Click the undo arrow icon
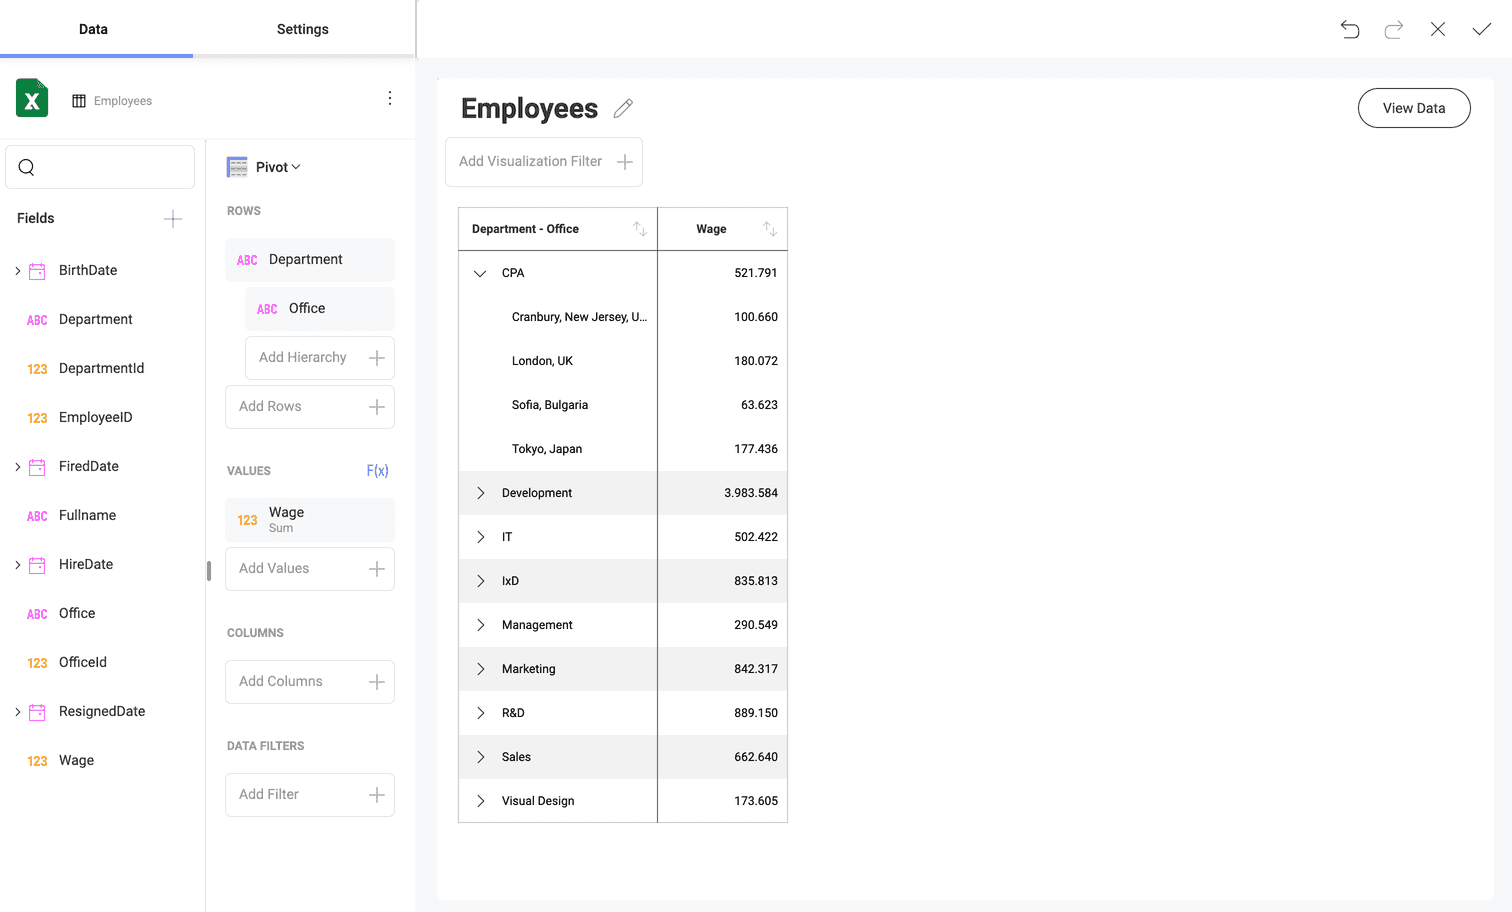Viewport: 1512px width, 912px height. 1350,29
